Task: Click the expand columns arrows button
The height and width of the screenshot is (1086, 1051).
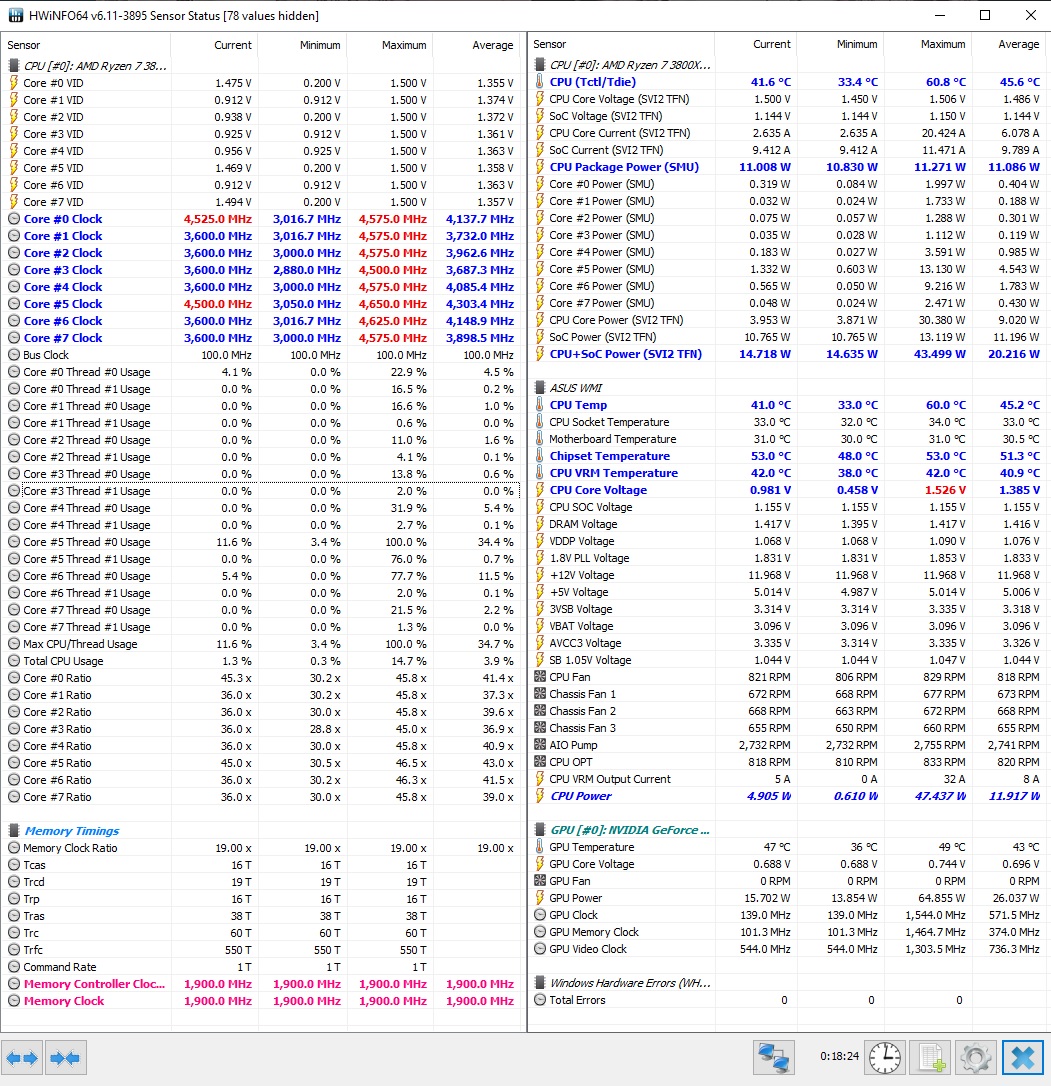Action: tap(22, 1058)
